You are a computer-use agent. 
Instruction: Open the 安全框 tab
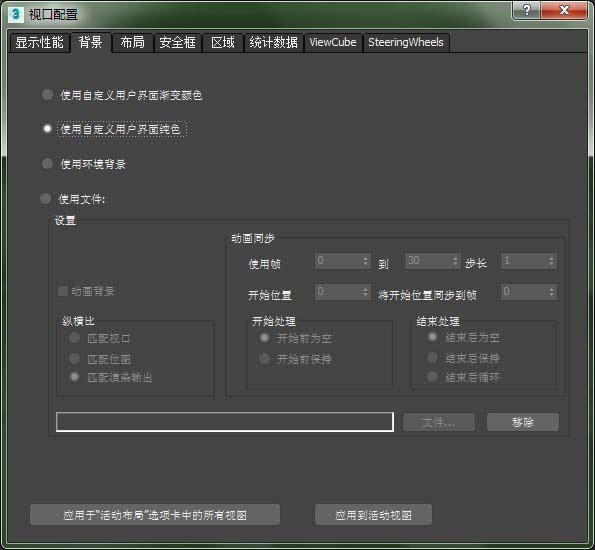pyautogui.click(x=178, y=43)
